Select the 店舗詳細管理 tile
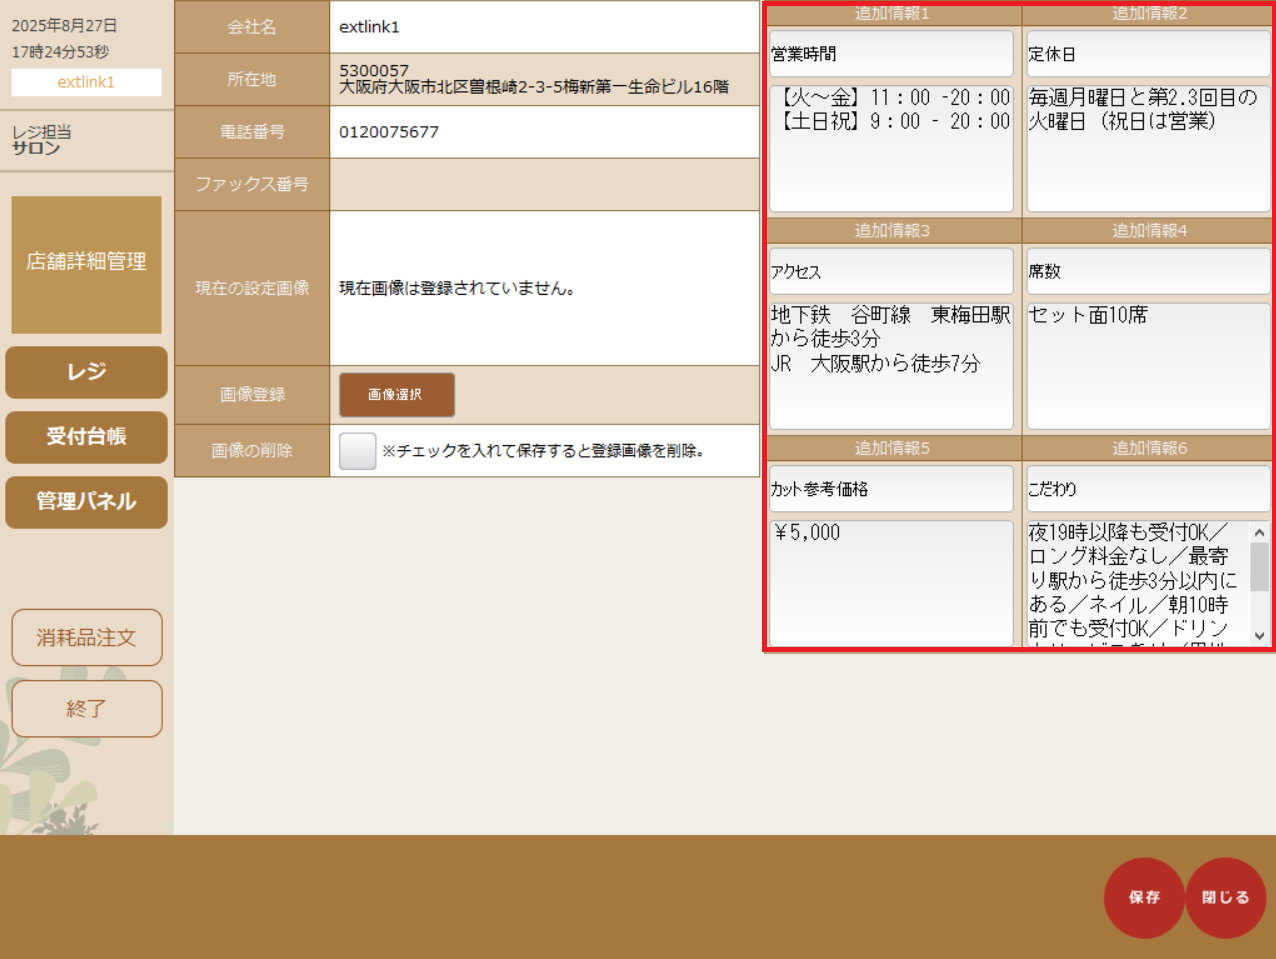The width and height of the screenshot is (1276, 959). [86, 264]
